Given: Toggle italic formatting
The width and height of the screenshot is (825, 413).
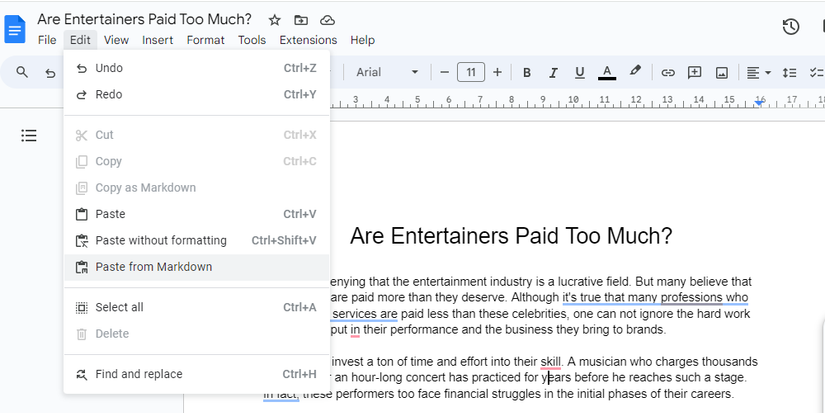Looking at the screenshot, I should 552,72.
